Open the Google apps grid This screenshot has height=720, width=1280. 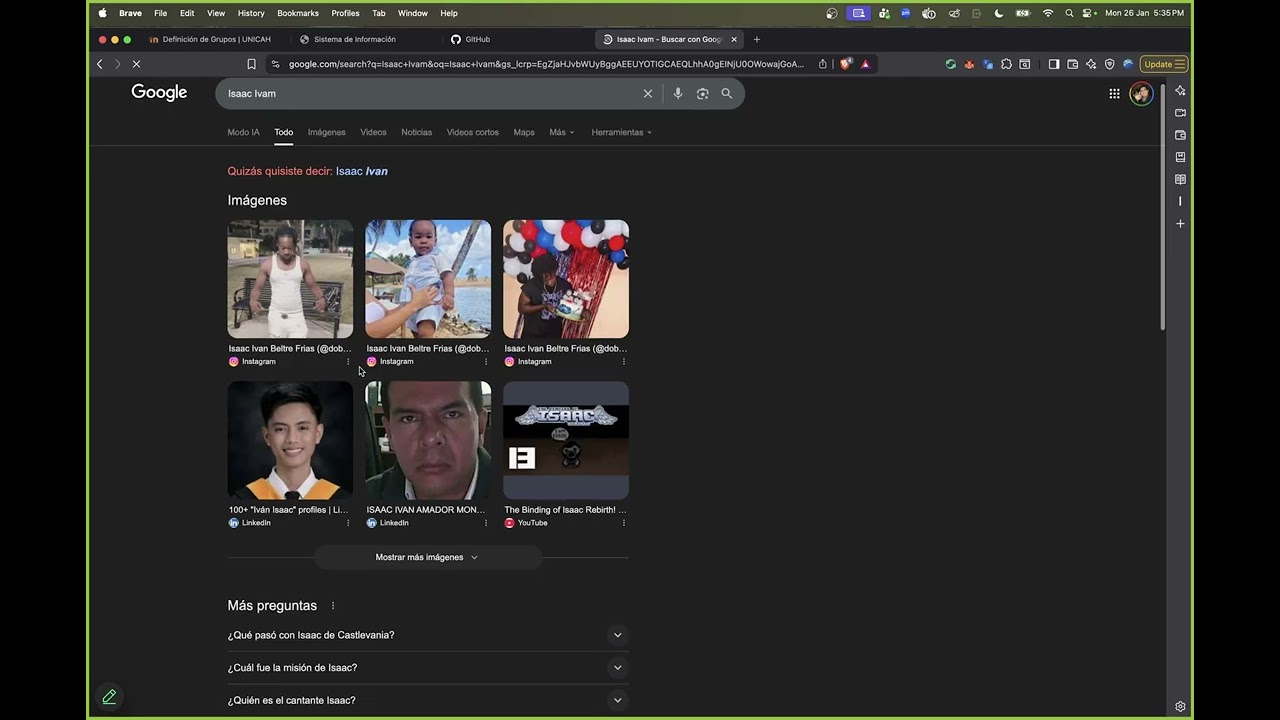click(x=1114, y=93)
